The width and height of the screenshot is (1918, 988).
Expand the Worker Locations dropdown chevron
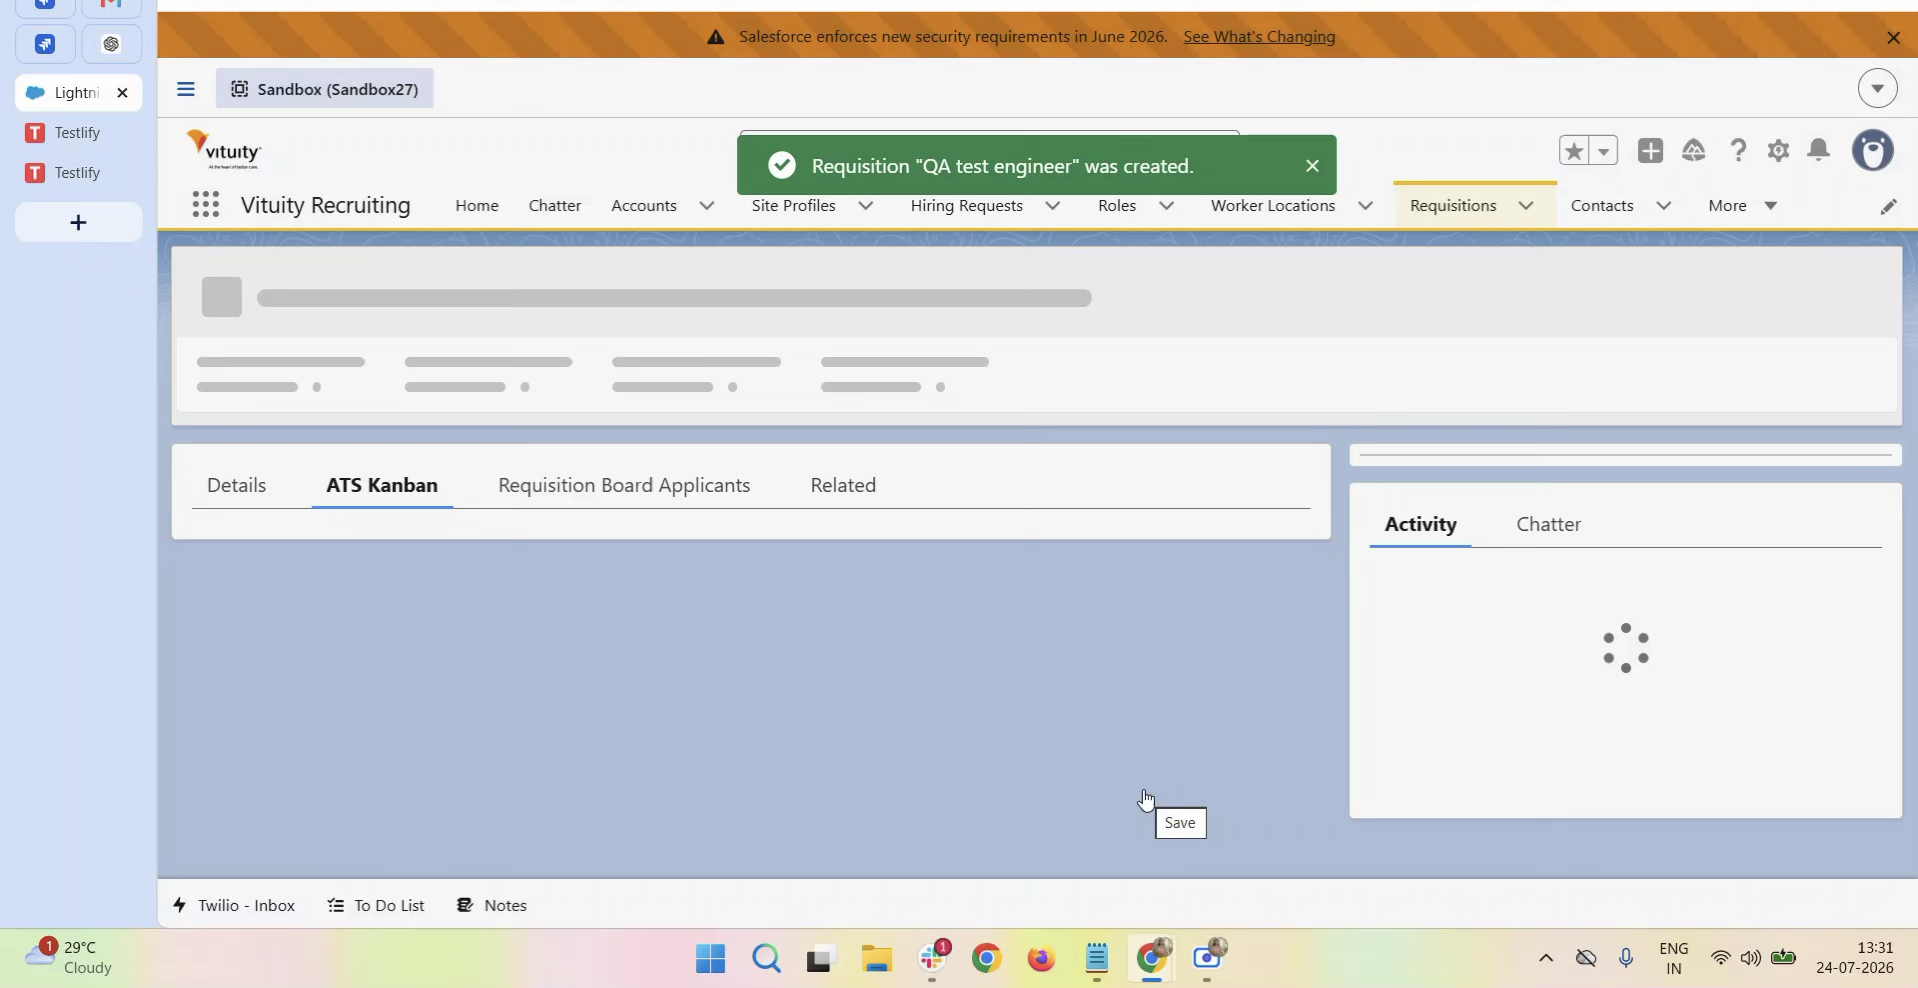point(1365,206)
